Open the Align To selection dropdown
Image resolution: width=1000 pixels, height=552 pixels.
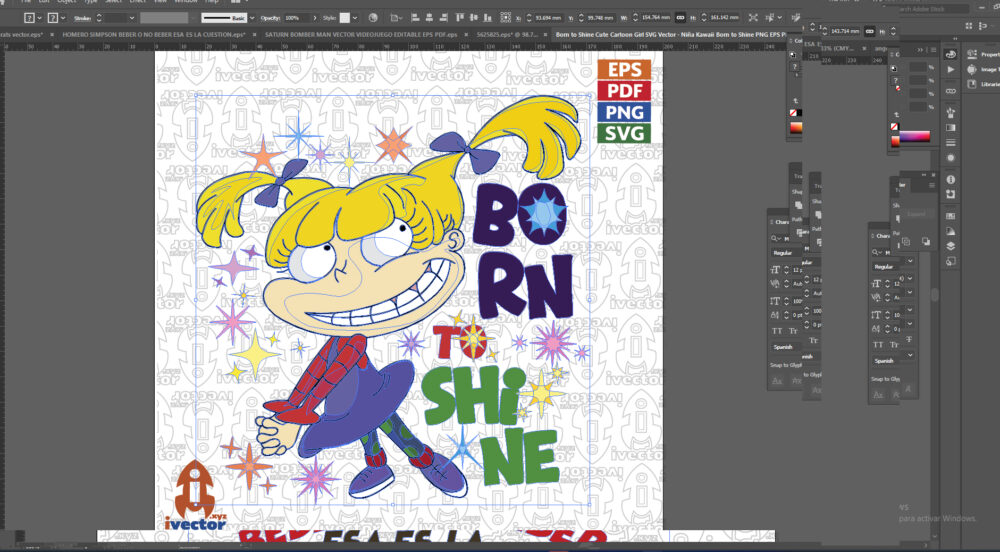tap(396, 18)
